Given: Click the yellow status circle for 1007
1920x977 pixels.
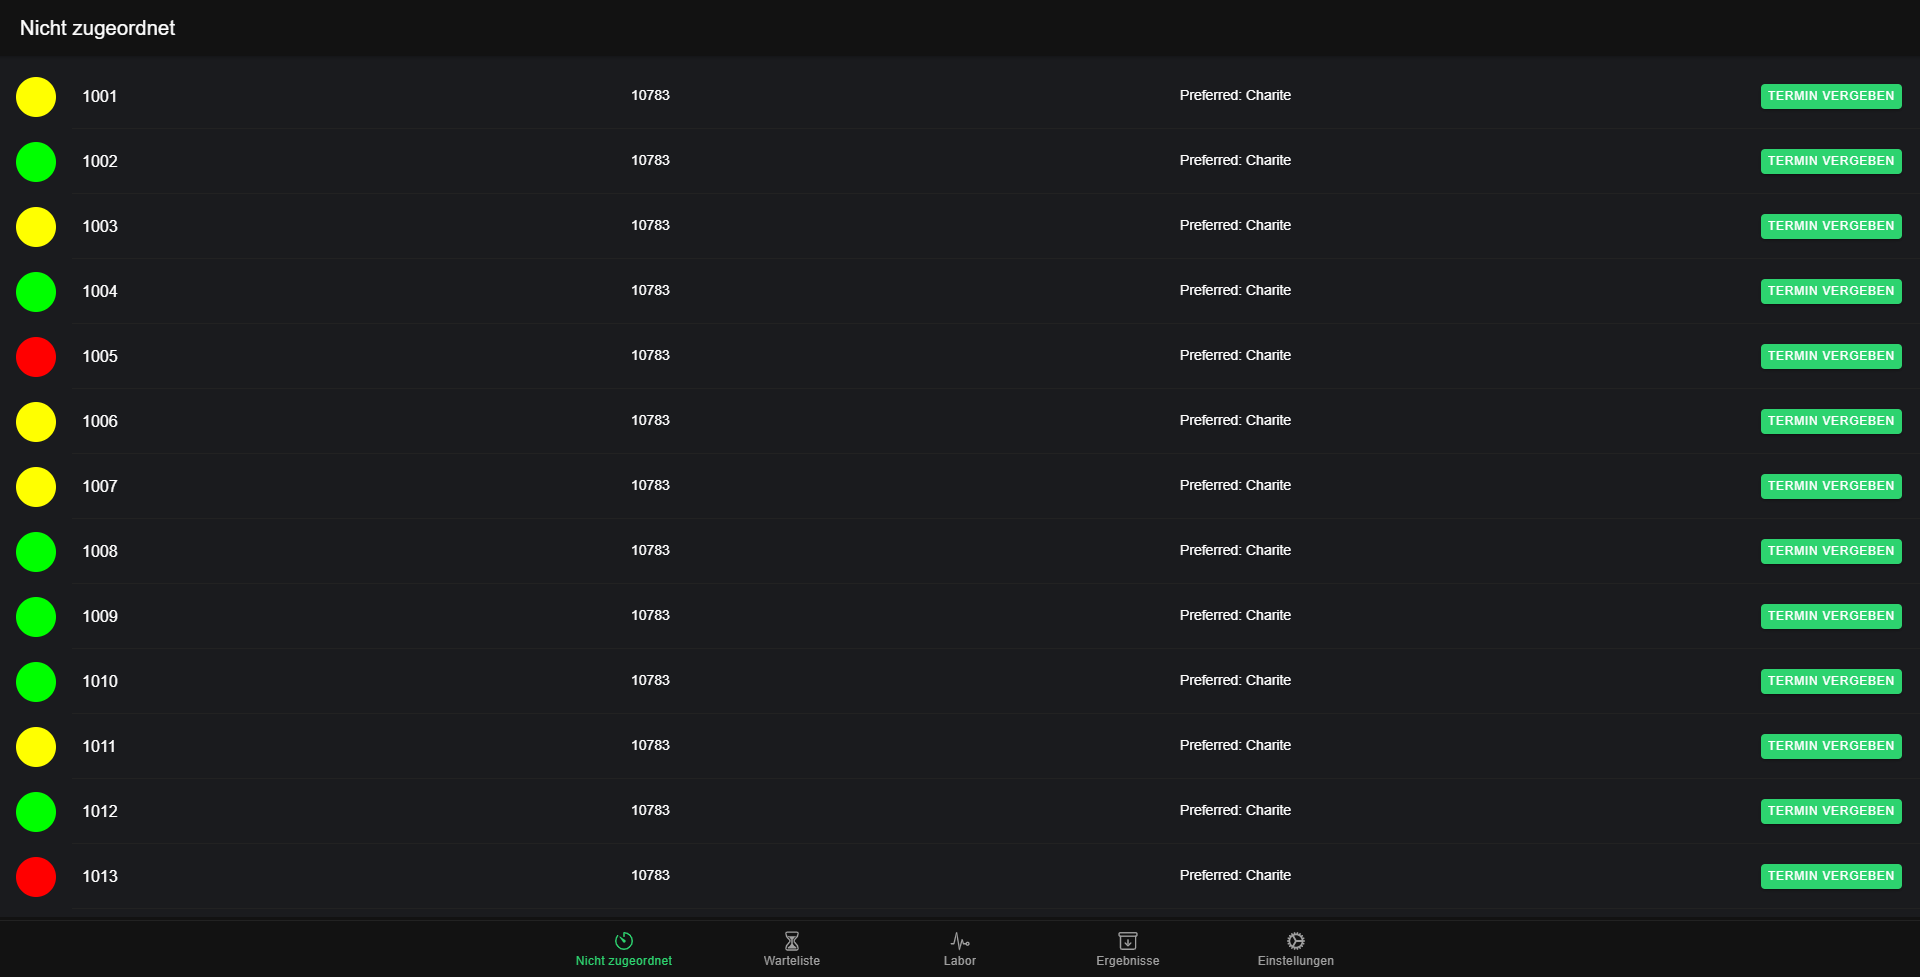Looking at the screenshot, I should 36,487.
